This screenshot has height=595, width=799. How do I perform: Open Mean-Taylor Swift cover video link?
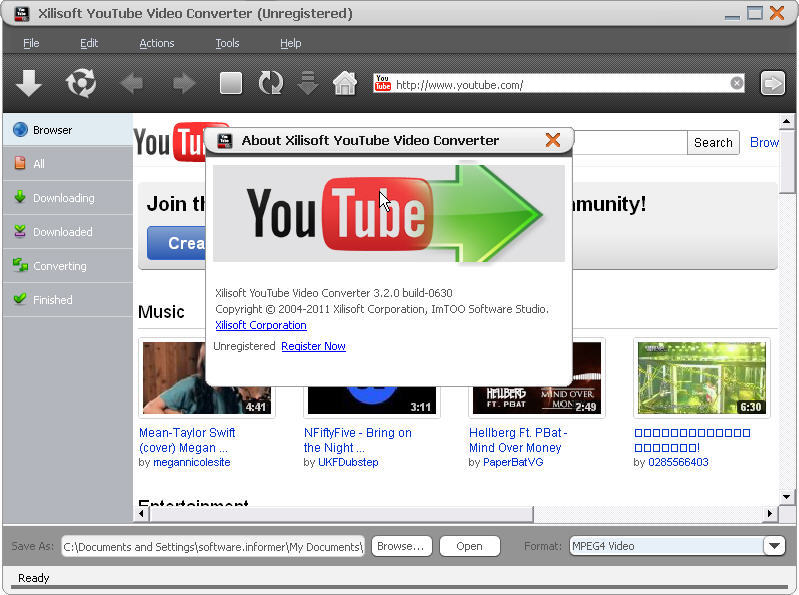pyautogui.click(x=187, y=440)
